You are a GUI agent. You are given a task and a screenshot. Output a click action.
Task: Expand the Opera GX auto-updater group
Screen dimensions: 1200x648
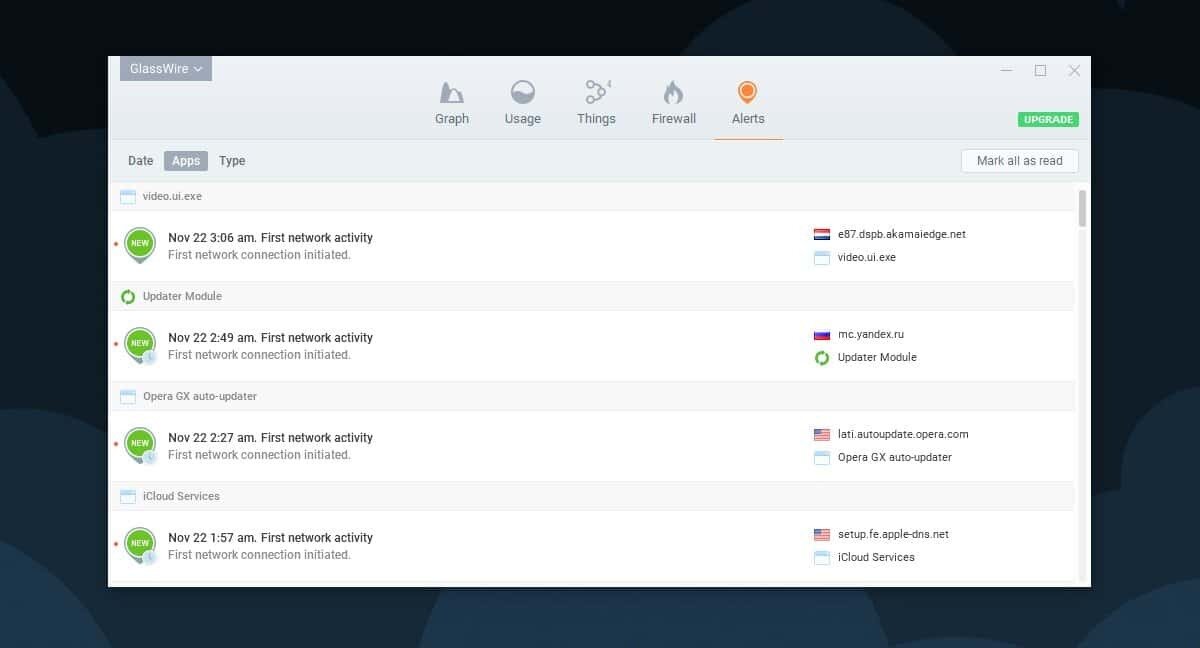point(200,396)
